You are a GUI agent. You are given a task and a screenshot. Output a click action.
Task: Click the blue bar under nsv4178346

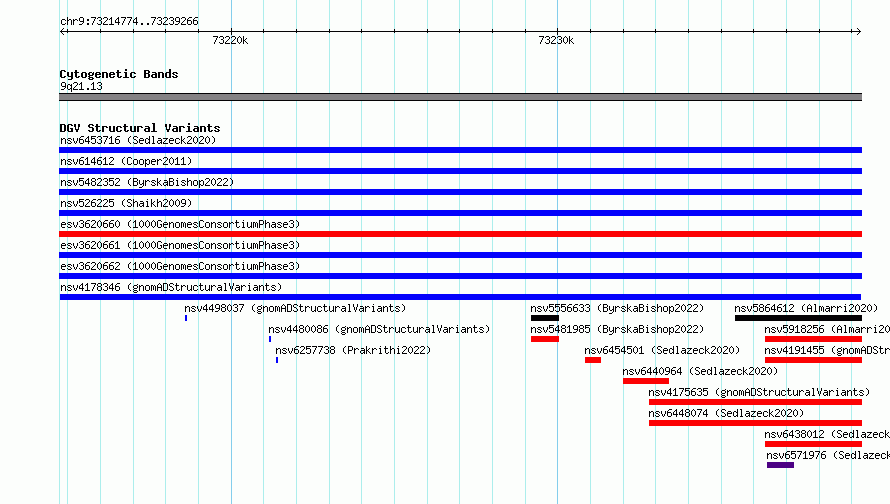[460, 297]
